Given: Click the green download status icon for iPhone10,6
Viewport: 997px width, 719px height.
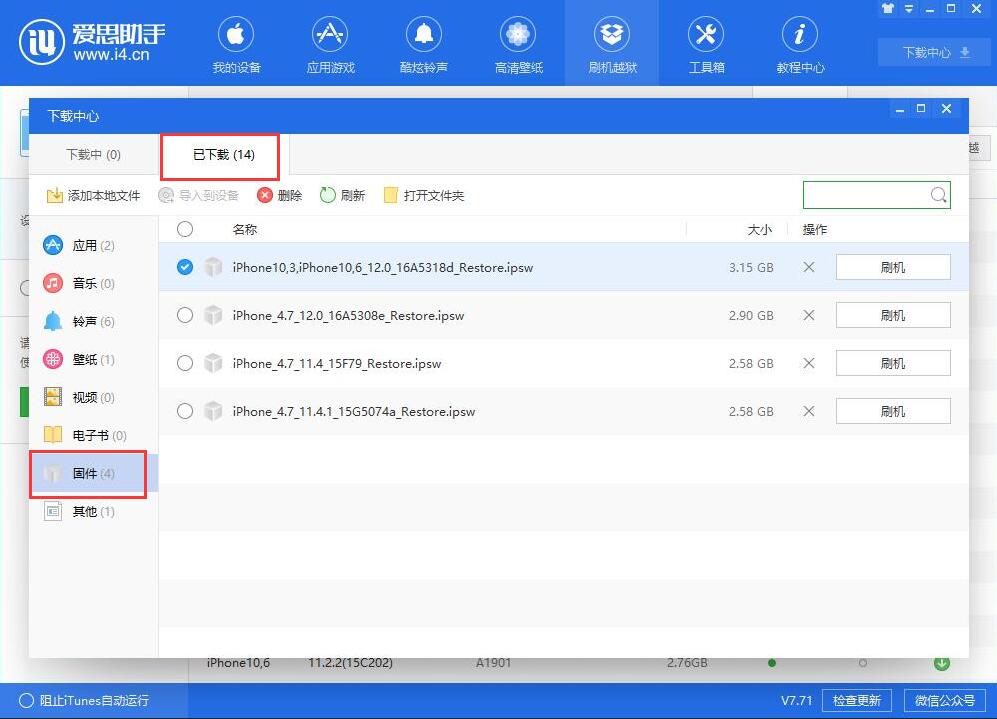Looking at the screenshot, I should pos(941,662).
